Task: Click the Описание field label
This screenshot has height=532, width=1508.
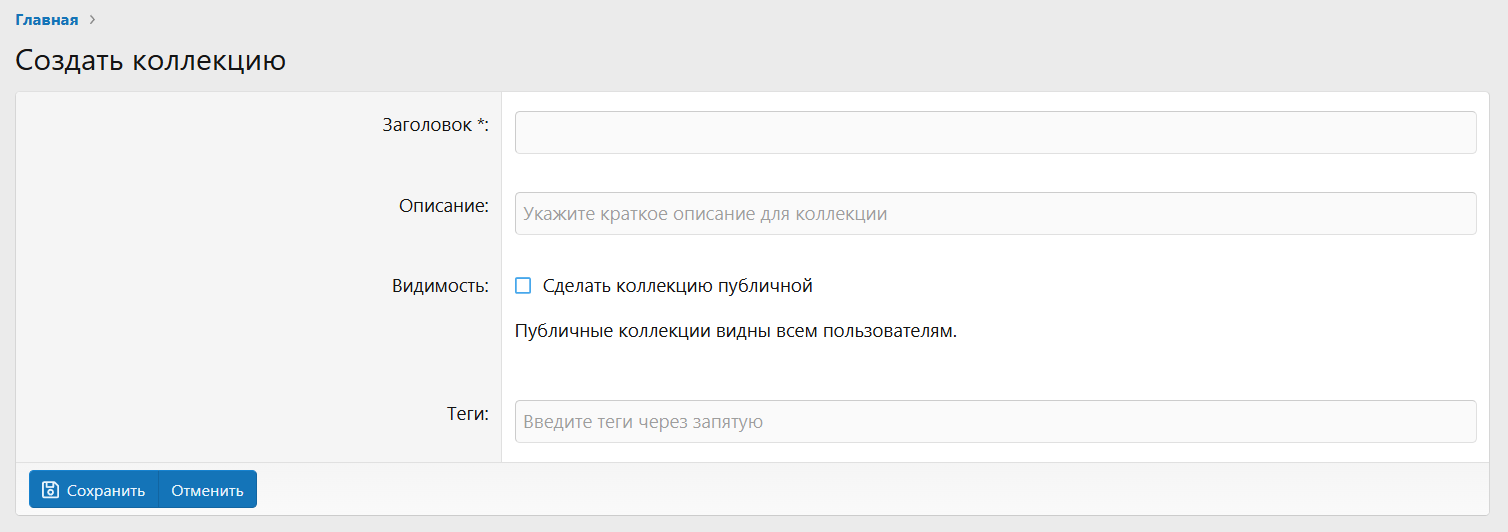Action: point(443,206)
